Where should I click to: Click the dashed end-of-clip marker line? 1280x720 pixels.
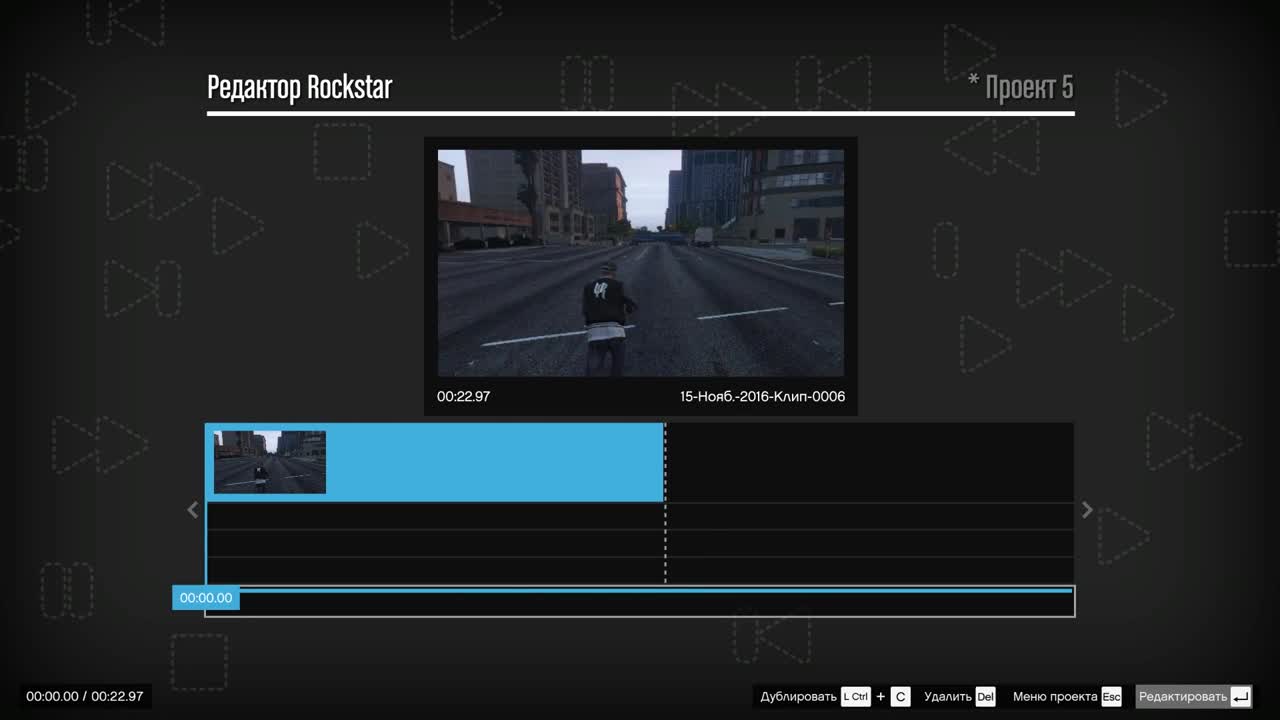665,540
